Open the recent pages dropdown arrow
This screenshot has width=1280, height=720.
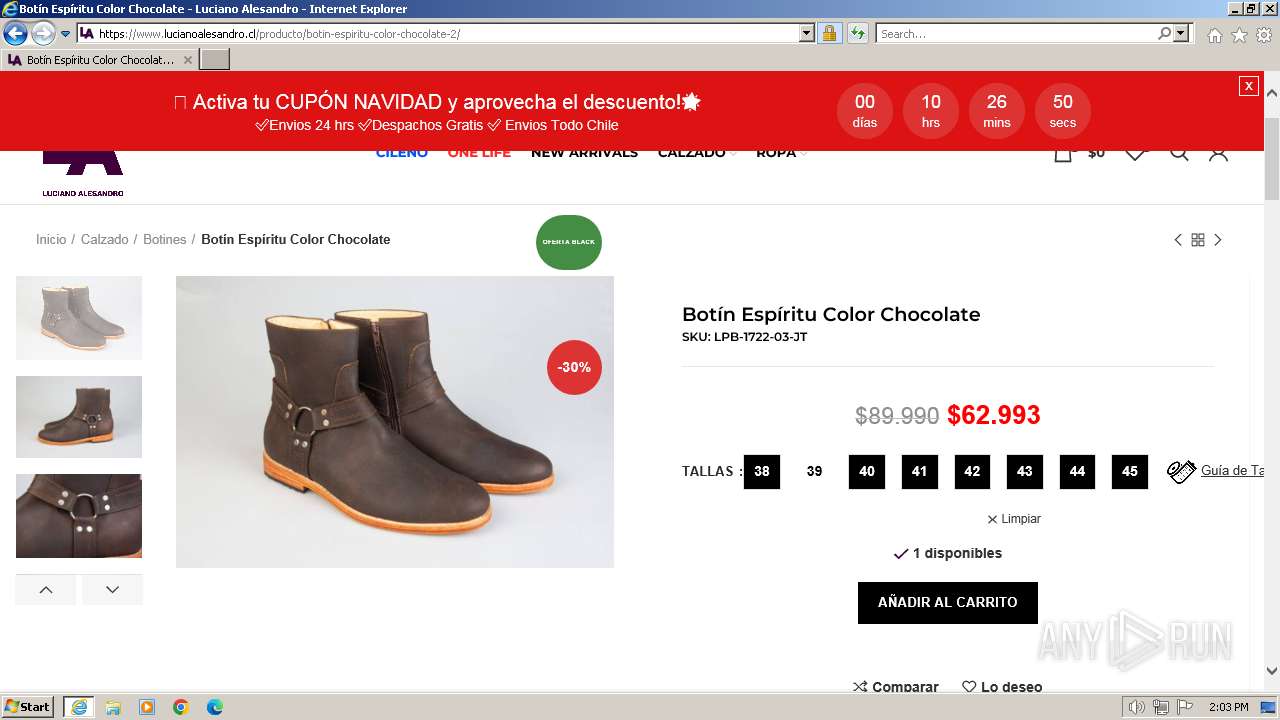(65, 34)
